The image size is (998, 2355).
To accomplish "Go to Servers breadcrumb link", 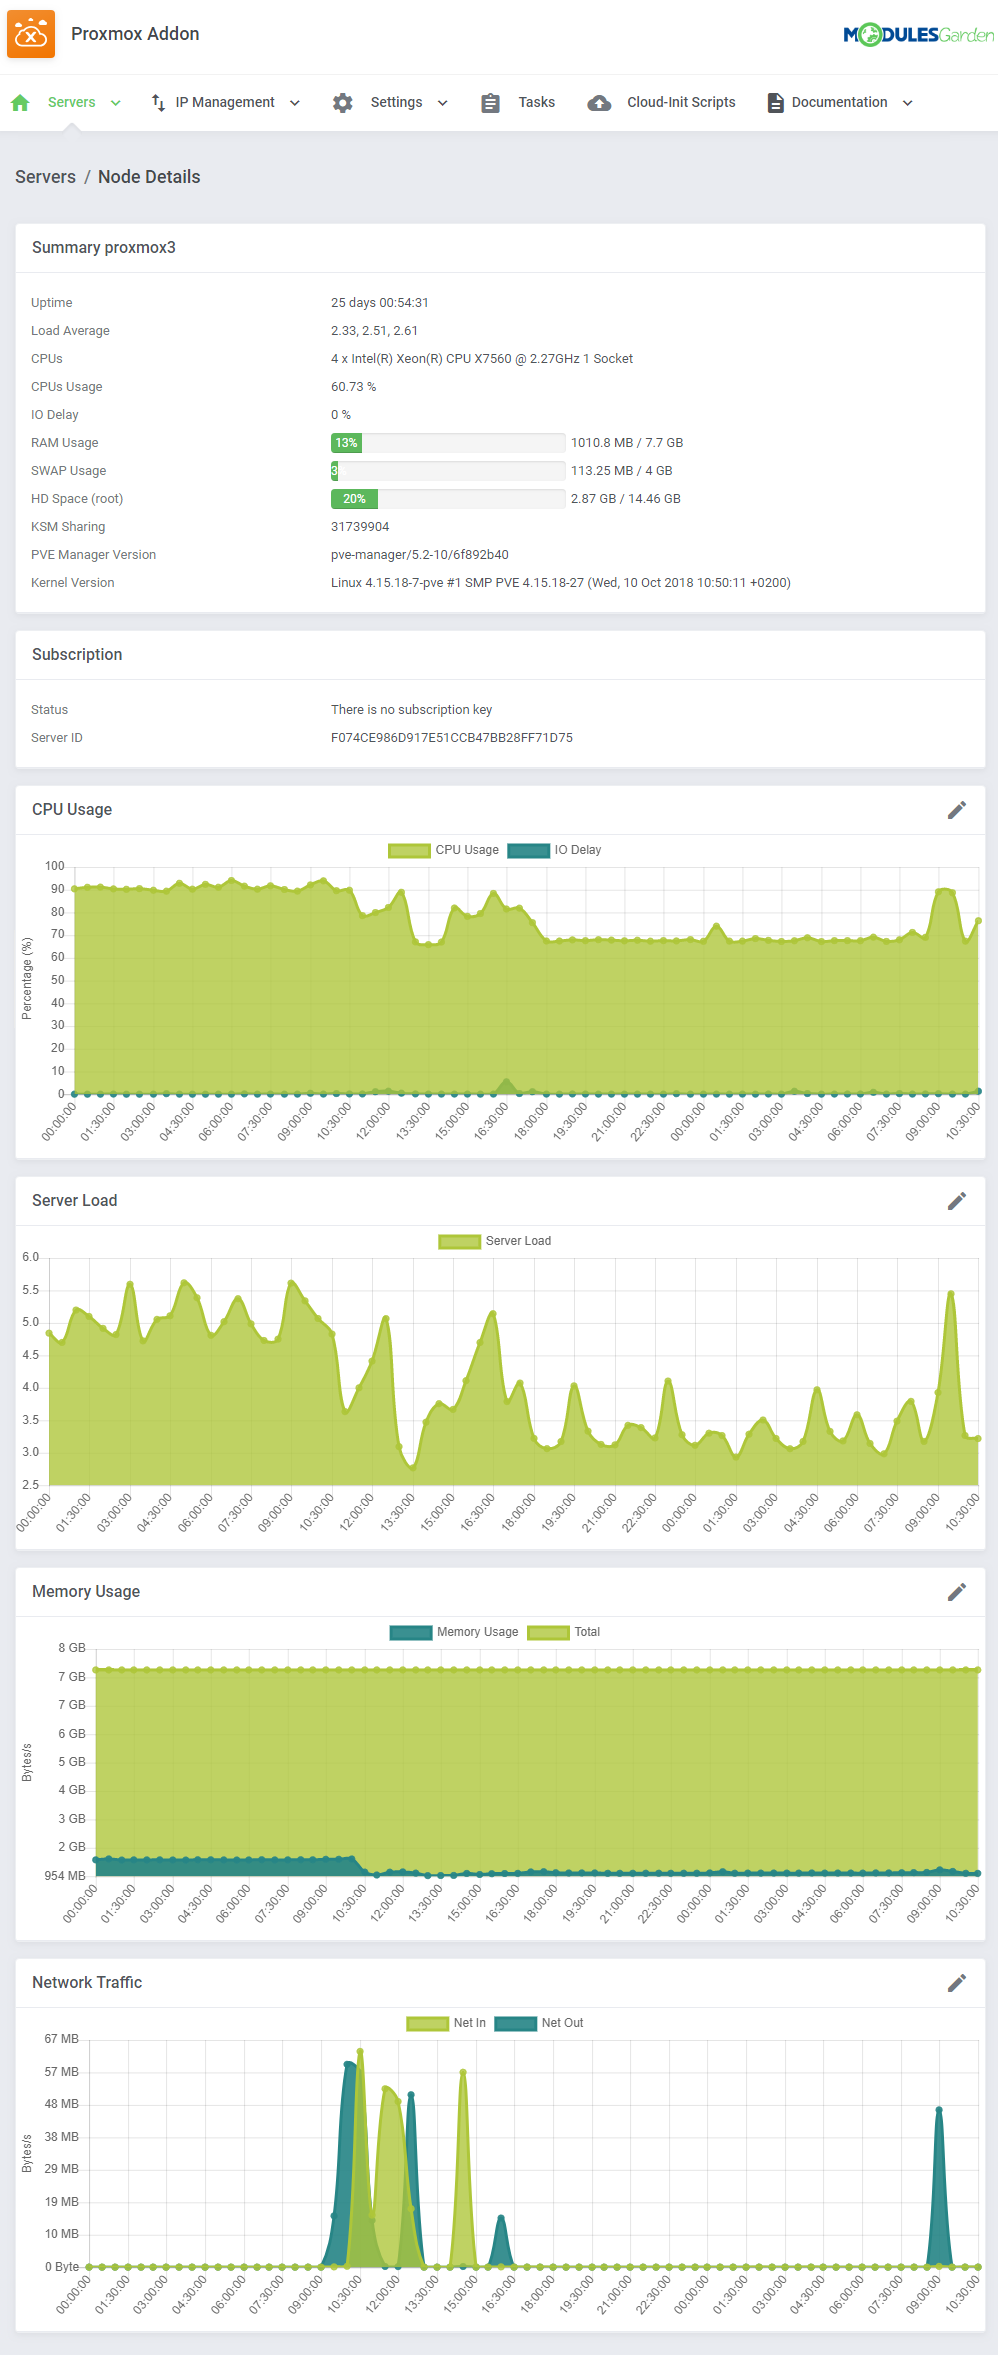I will pos(45,177).
